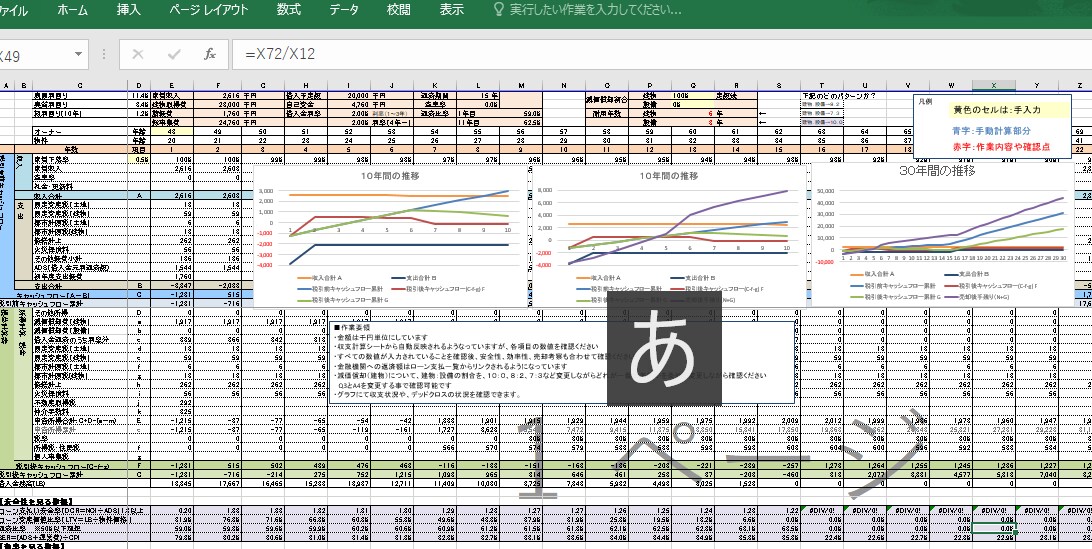Click the three-dot handle beside the Name Box

coord(104,54)
